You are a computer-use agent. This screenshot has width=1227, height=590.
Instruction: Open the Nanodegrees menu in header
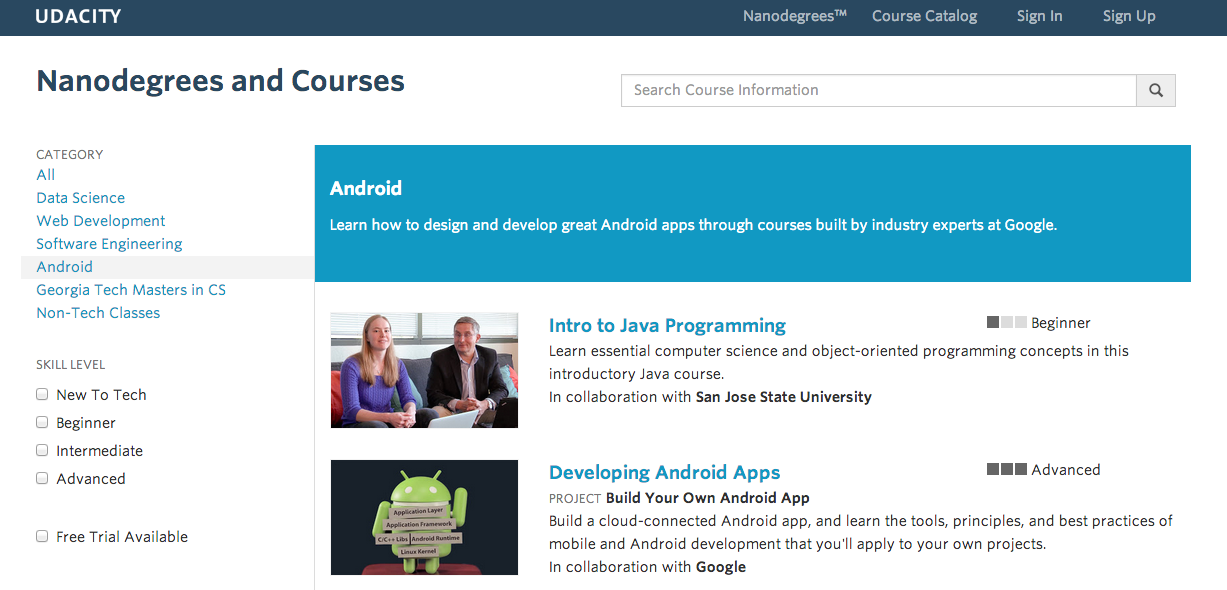coord(795,16)
